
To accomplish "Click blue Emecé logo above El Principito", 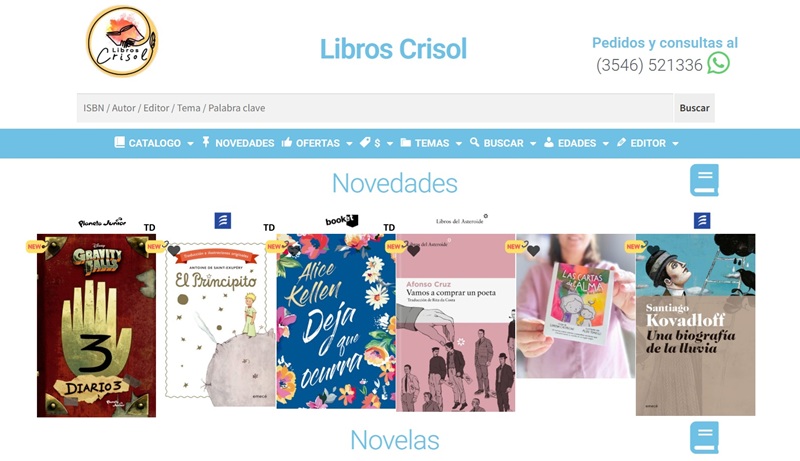I will 222,221.
